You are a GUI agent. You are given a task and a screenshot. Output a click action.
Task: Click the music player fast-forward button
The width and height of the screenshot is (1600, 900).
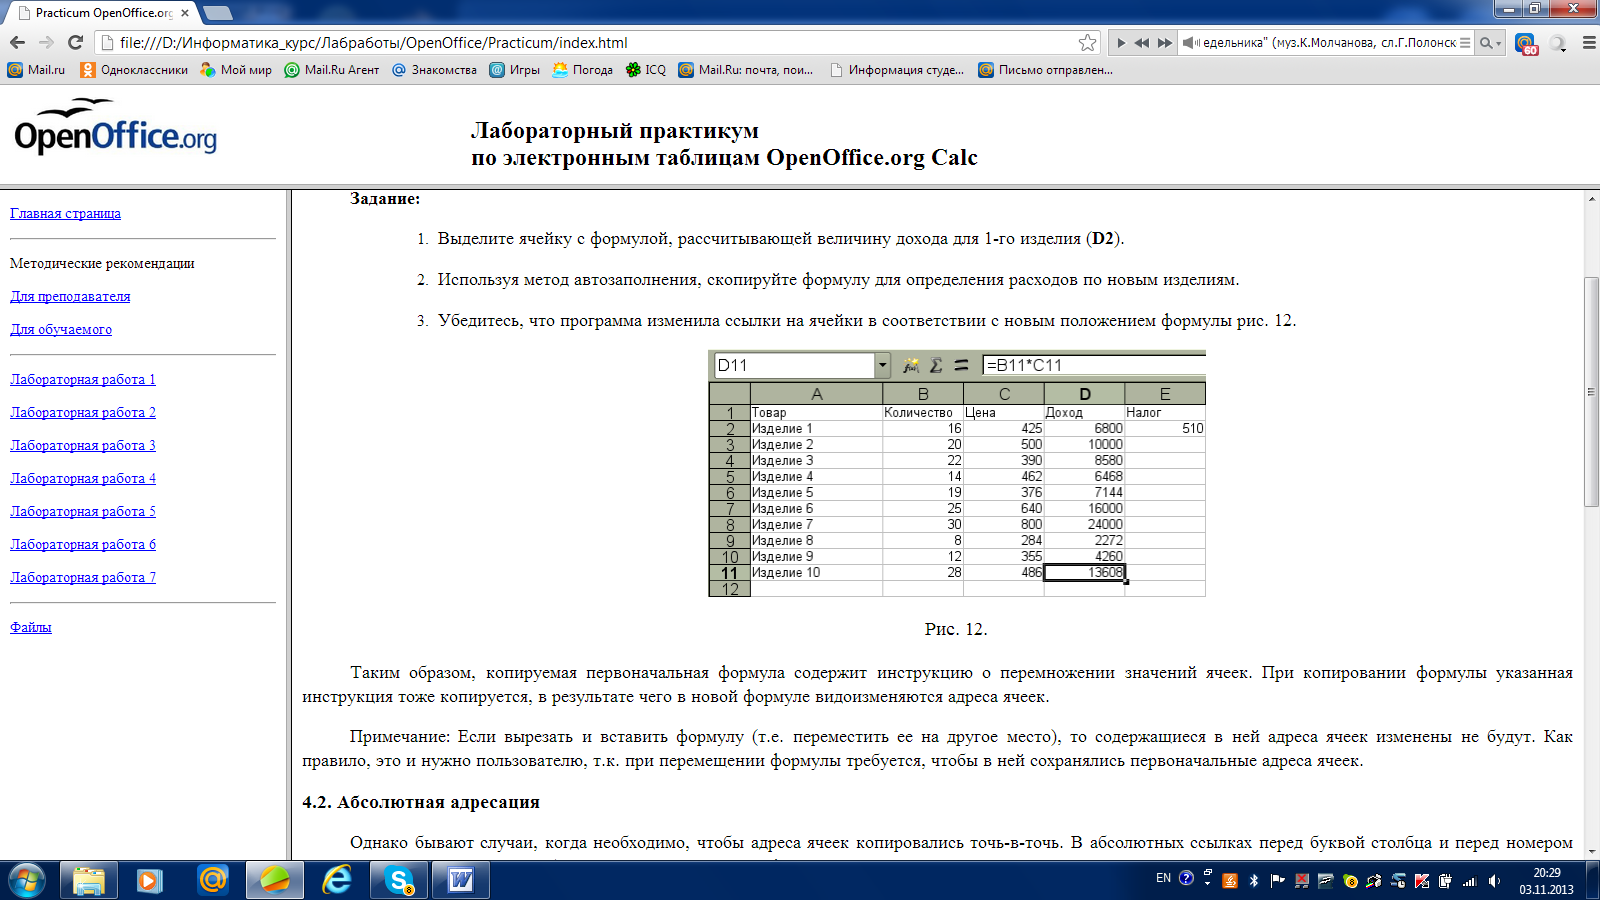click(1164, 43)
